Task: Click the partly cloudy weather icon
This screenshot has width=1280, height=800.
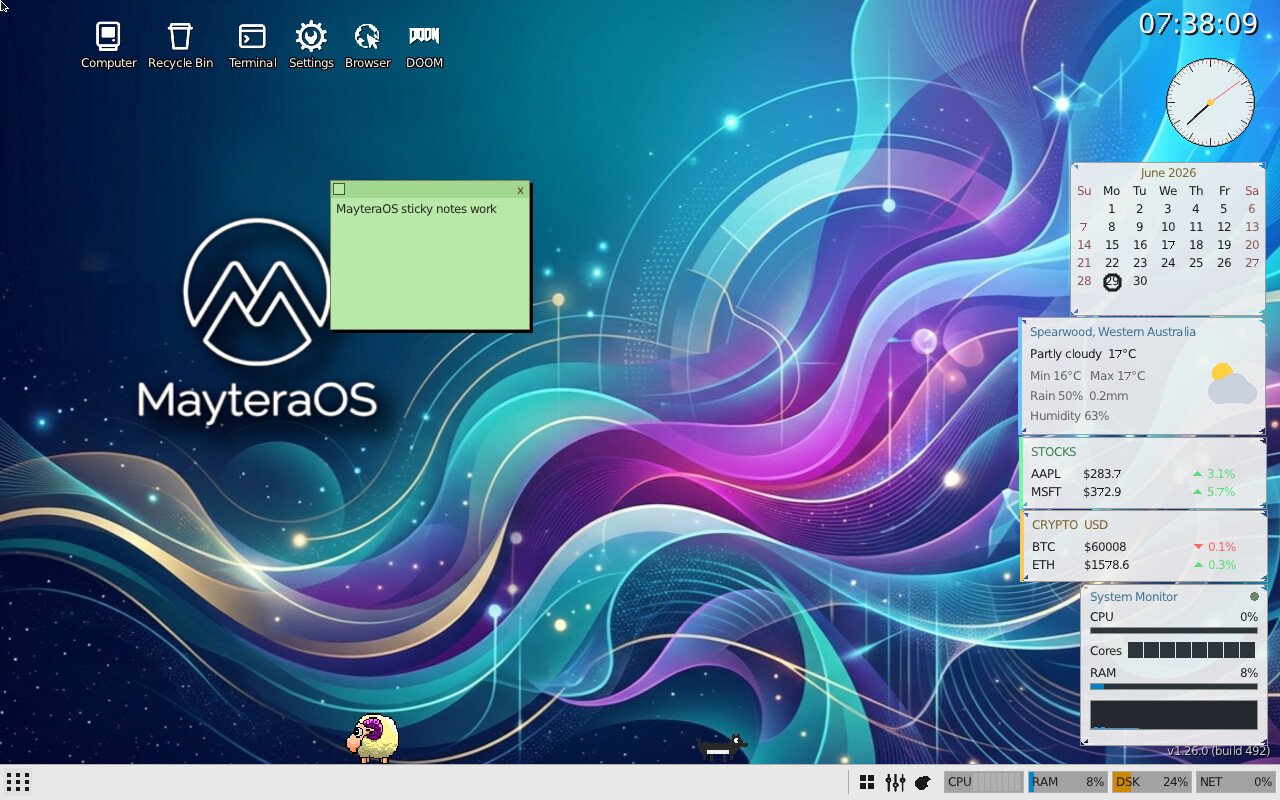Action: [x=1231, y=384]
